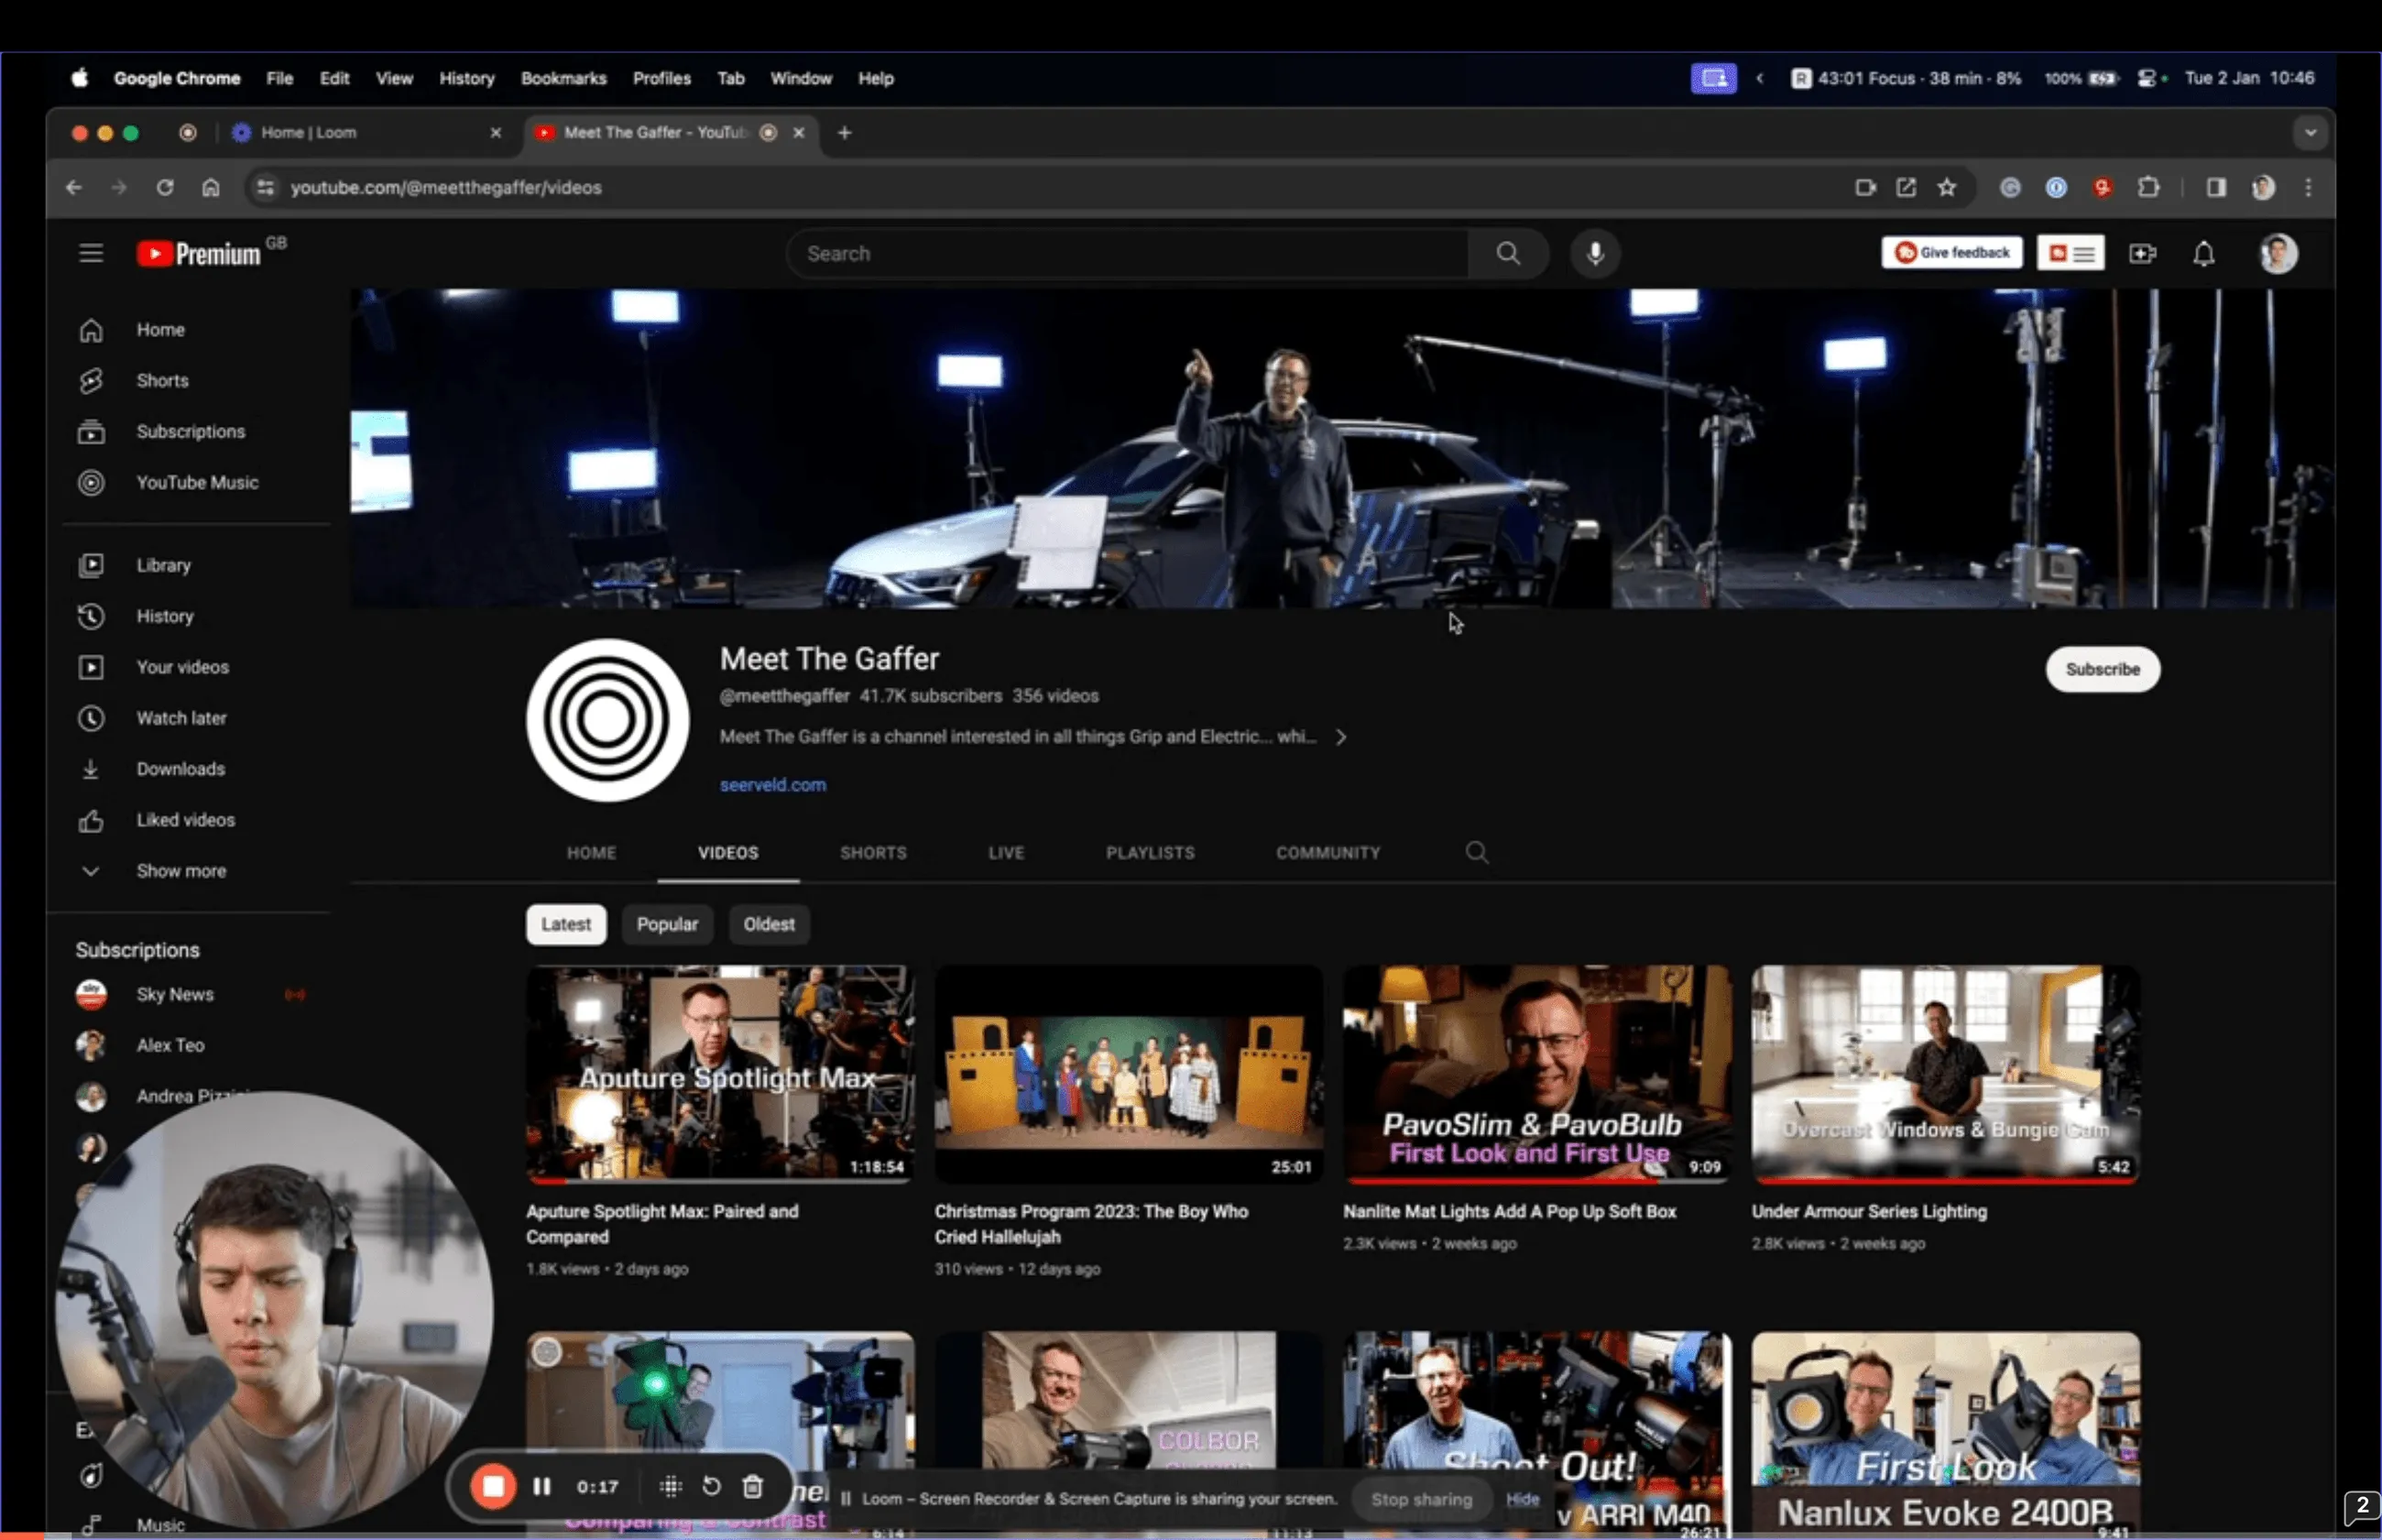
Task: Toggle the Chrome side panel
Action: click(2216, 188)
